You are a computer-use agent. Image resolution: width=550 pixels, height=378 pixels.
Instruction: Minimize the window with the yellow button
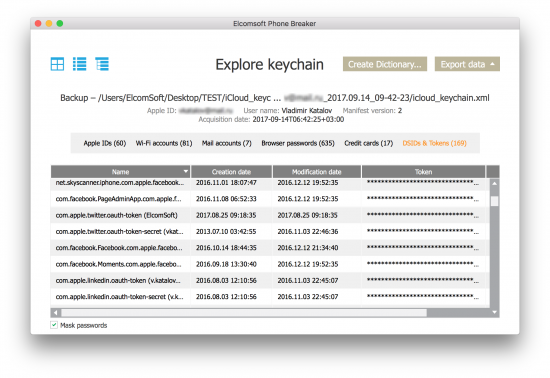[49, 23]
